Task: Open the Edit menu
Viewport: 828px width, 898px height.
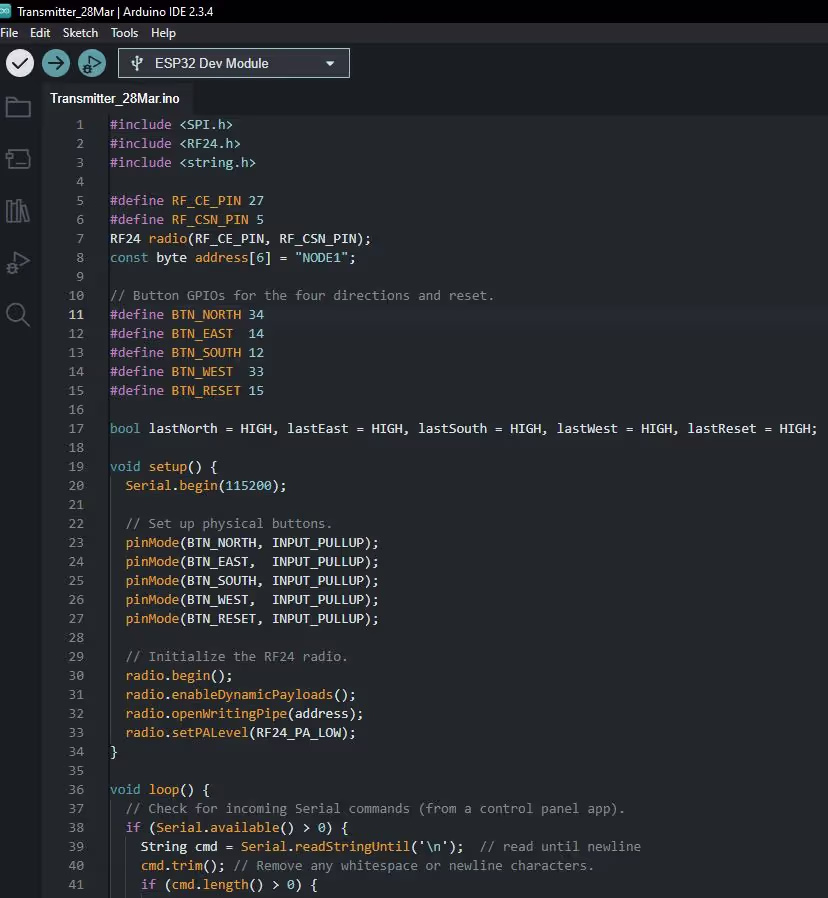Action: tap(40, 33)
